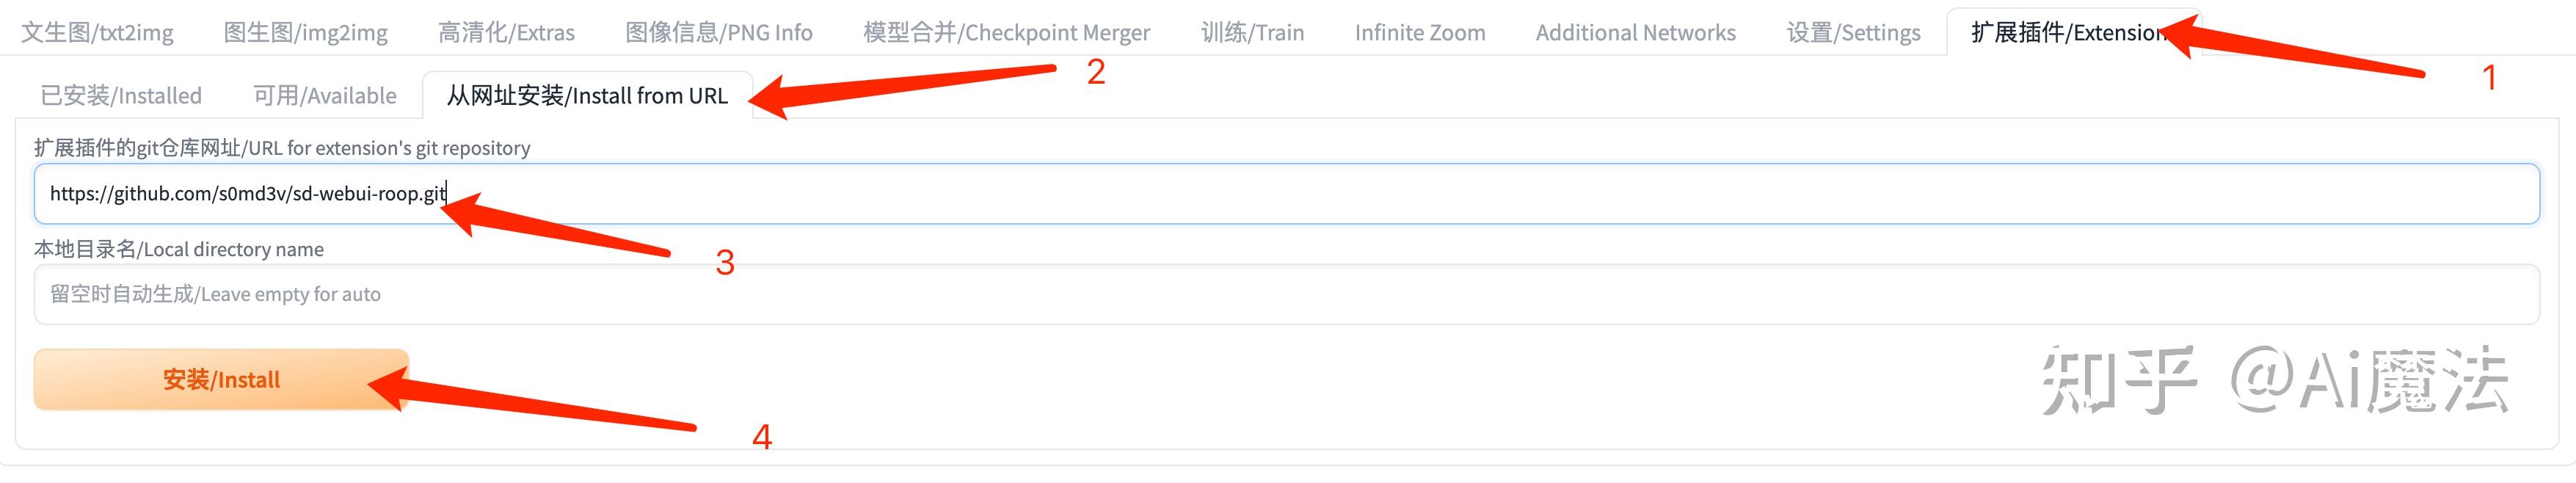Open the 图像信息/PNG Info tab

(x=718, y=33)
